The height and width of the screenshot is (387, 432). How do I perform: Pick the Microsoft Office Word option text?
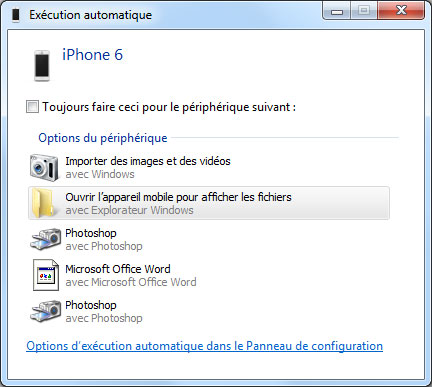[118, 269]
